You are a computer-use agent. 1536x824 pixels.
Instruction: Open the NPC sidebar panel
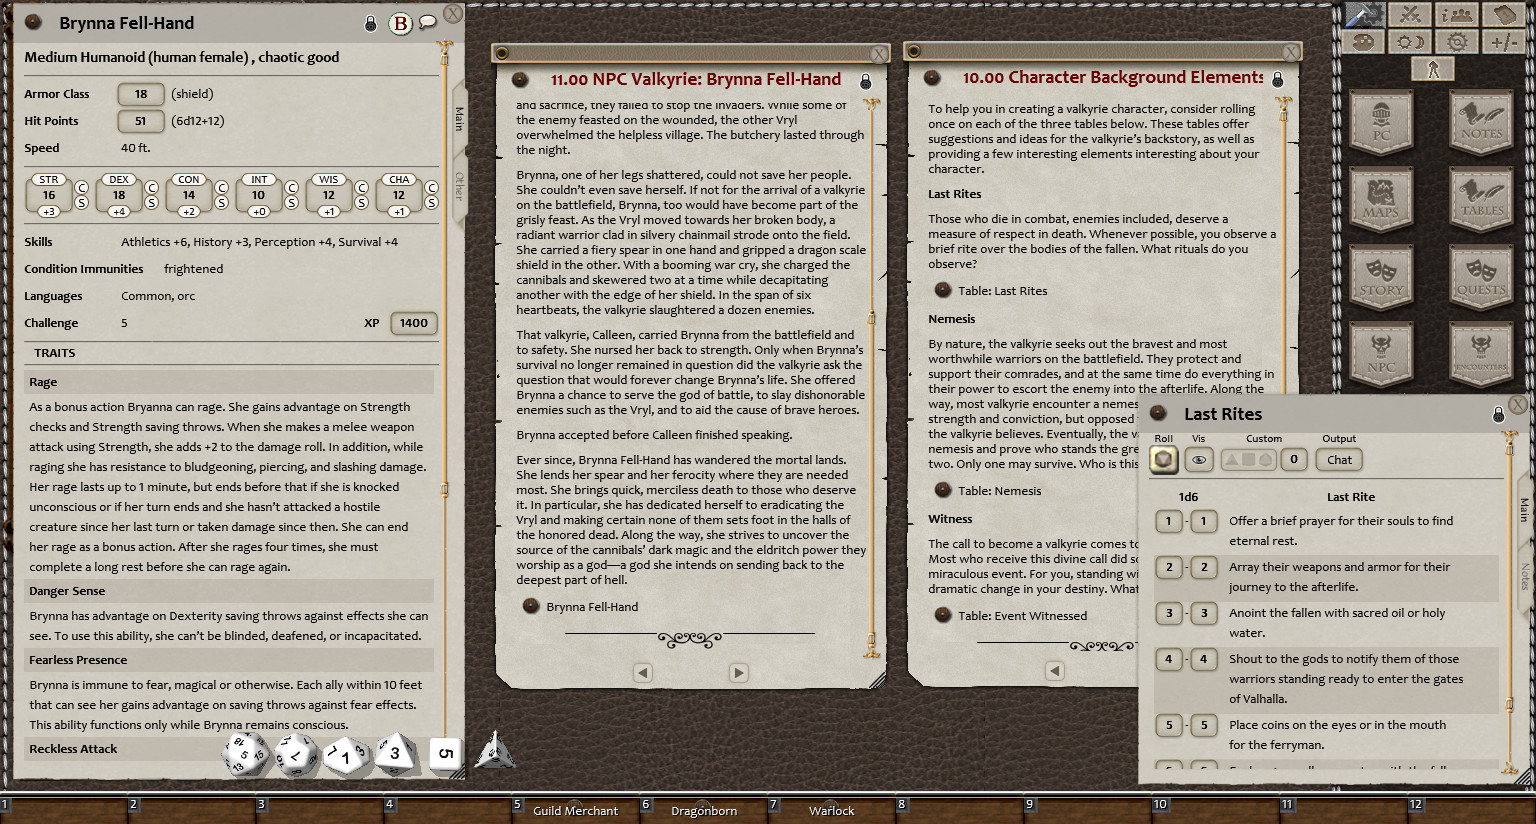1381,354
